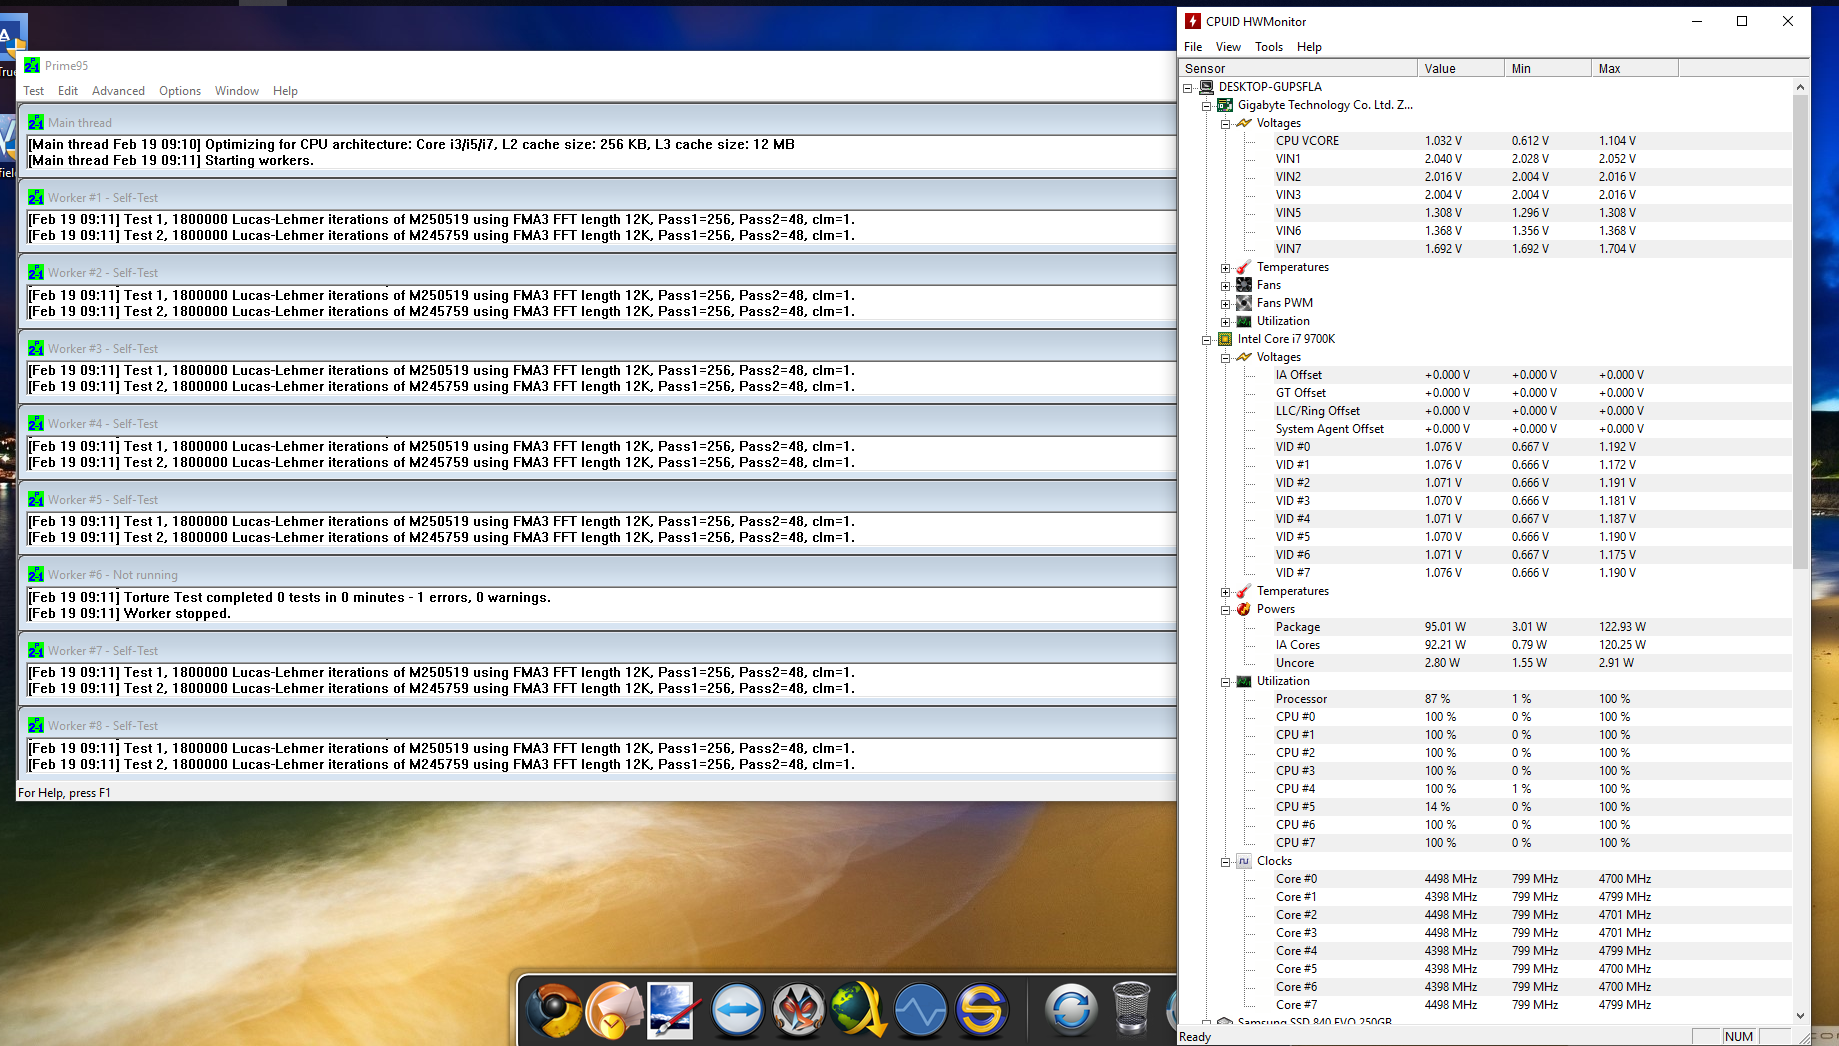Open the View menu in HWMonitor
The image size is (1839, 1046).
pos(1228,47)
